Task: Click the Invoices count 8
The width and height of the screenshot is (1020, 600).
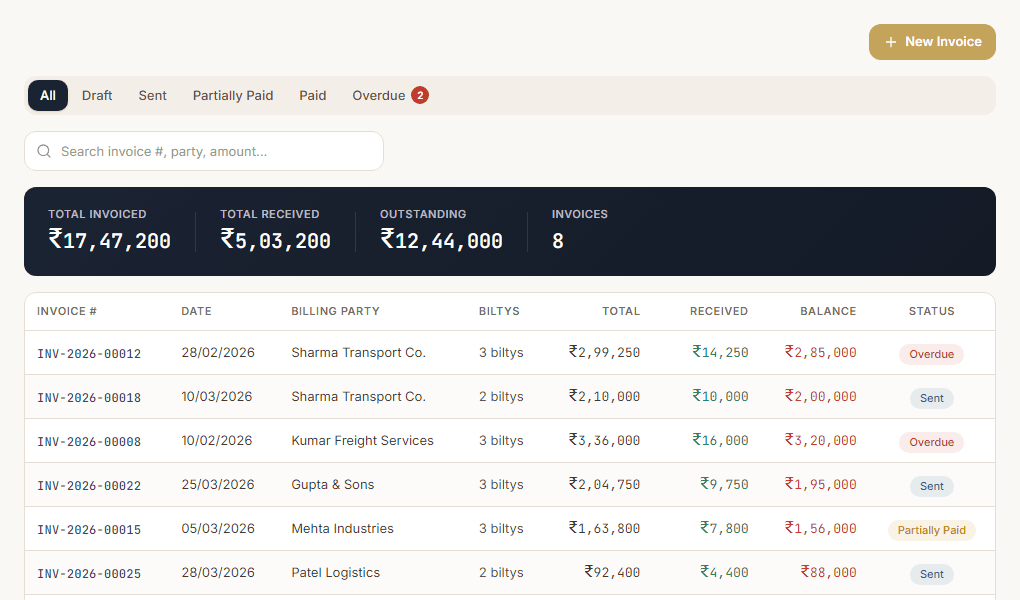Action: [557, 241]
